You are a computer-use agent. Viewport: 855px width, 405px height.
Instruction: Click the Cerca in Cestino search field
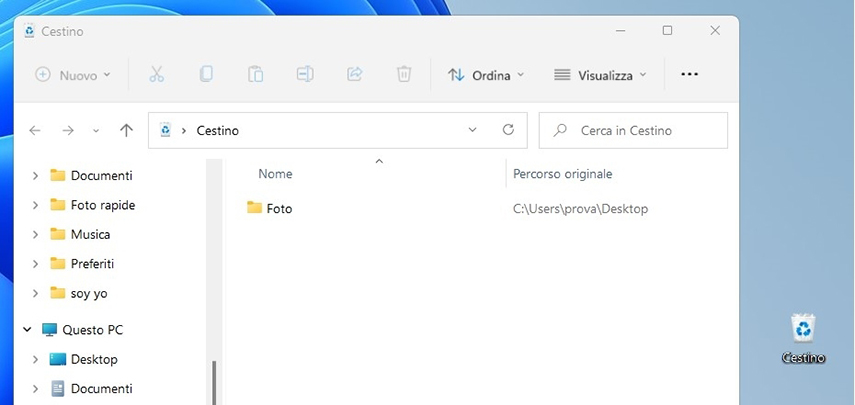tap(633, 130)
